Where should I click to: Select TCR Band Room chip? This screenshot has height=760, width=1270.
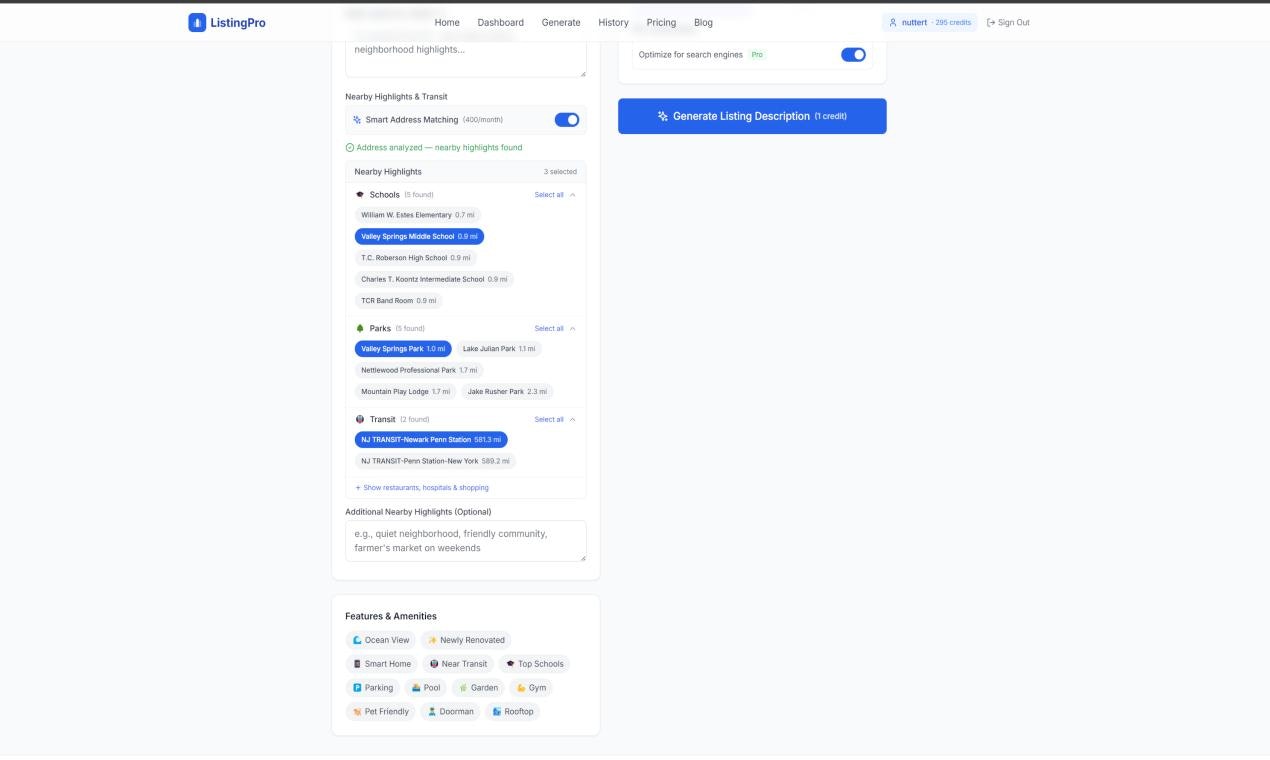pos(399,301)
